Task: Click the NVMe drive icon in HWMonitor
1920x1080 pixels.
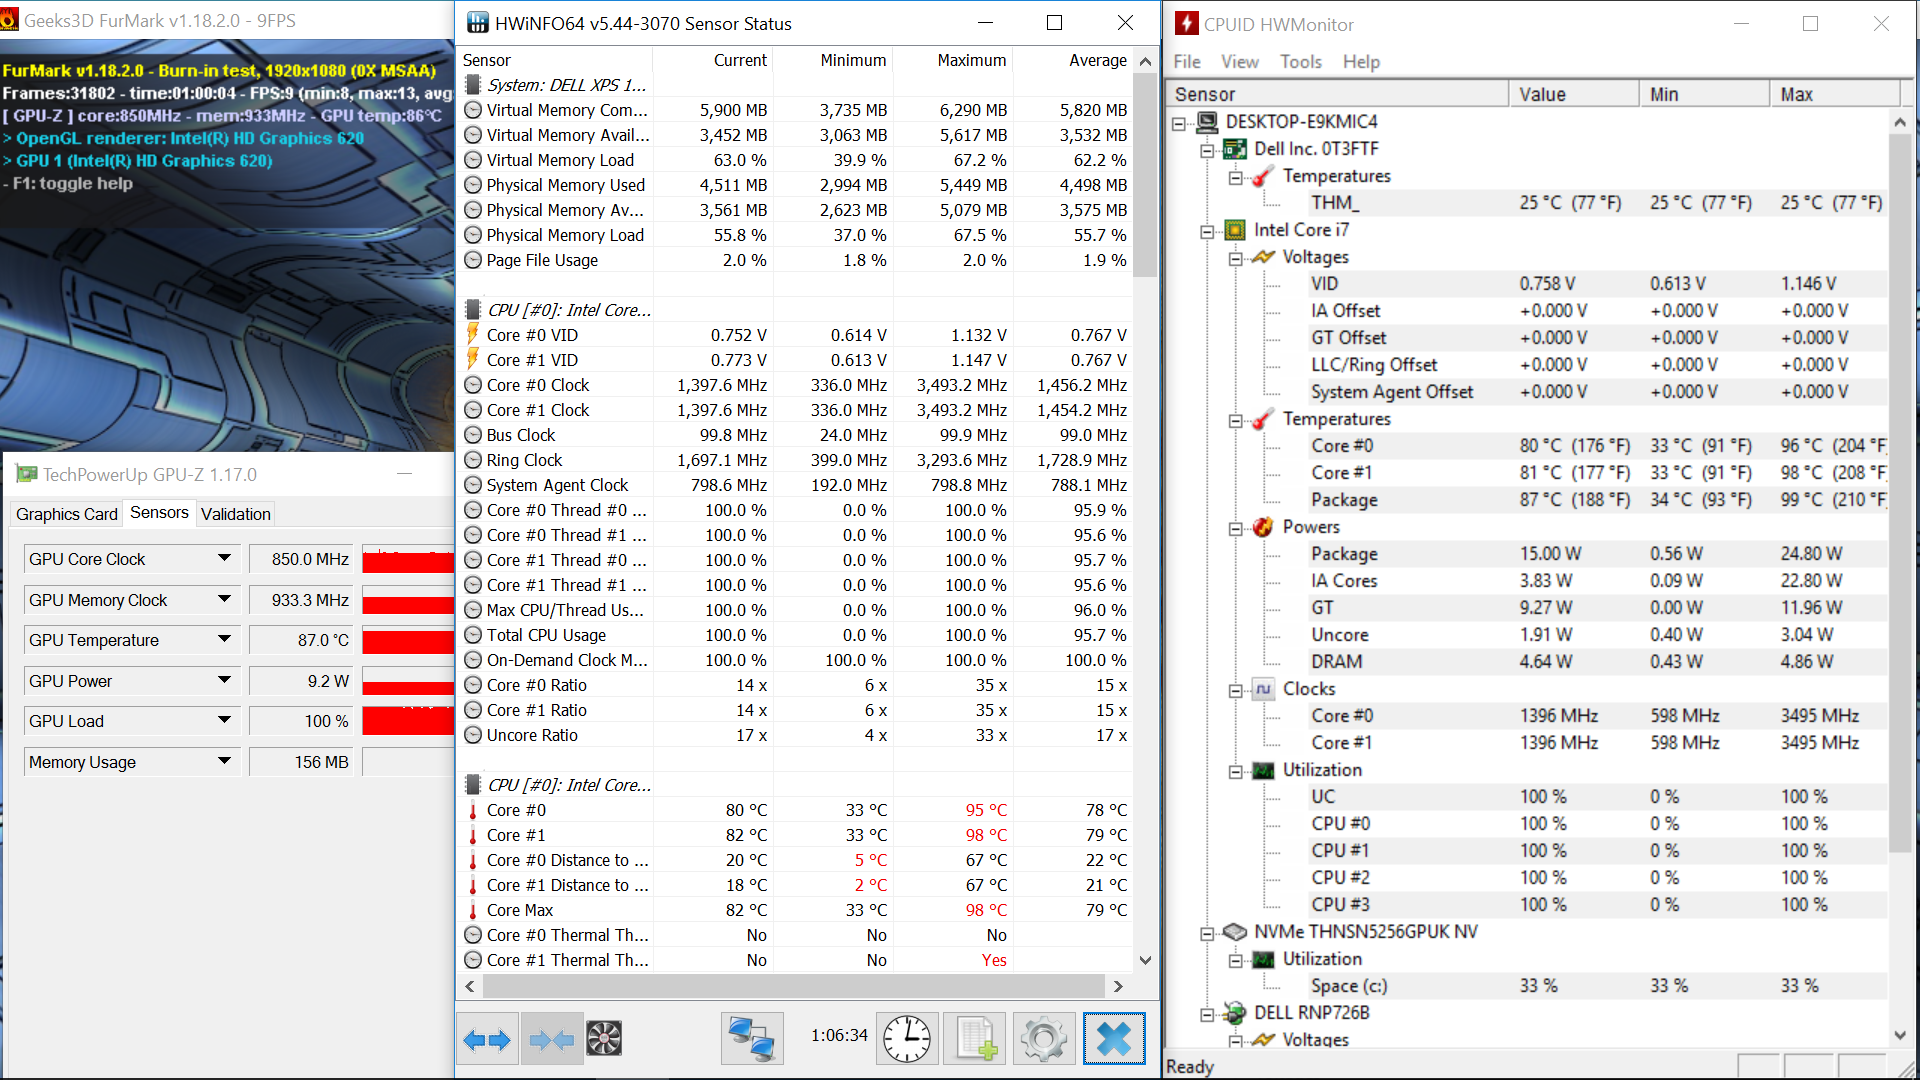Action: point(1235,932)
